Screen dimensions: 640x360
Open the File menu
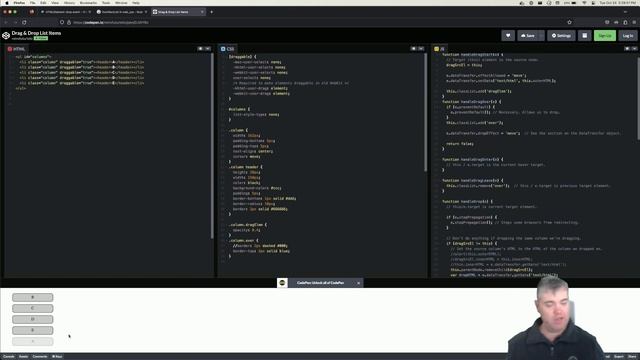pos(33,3)
